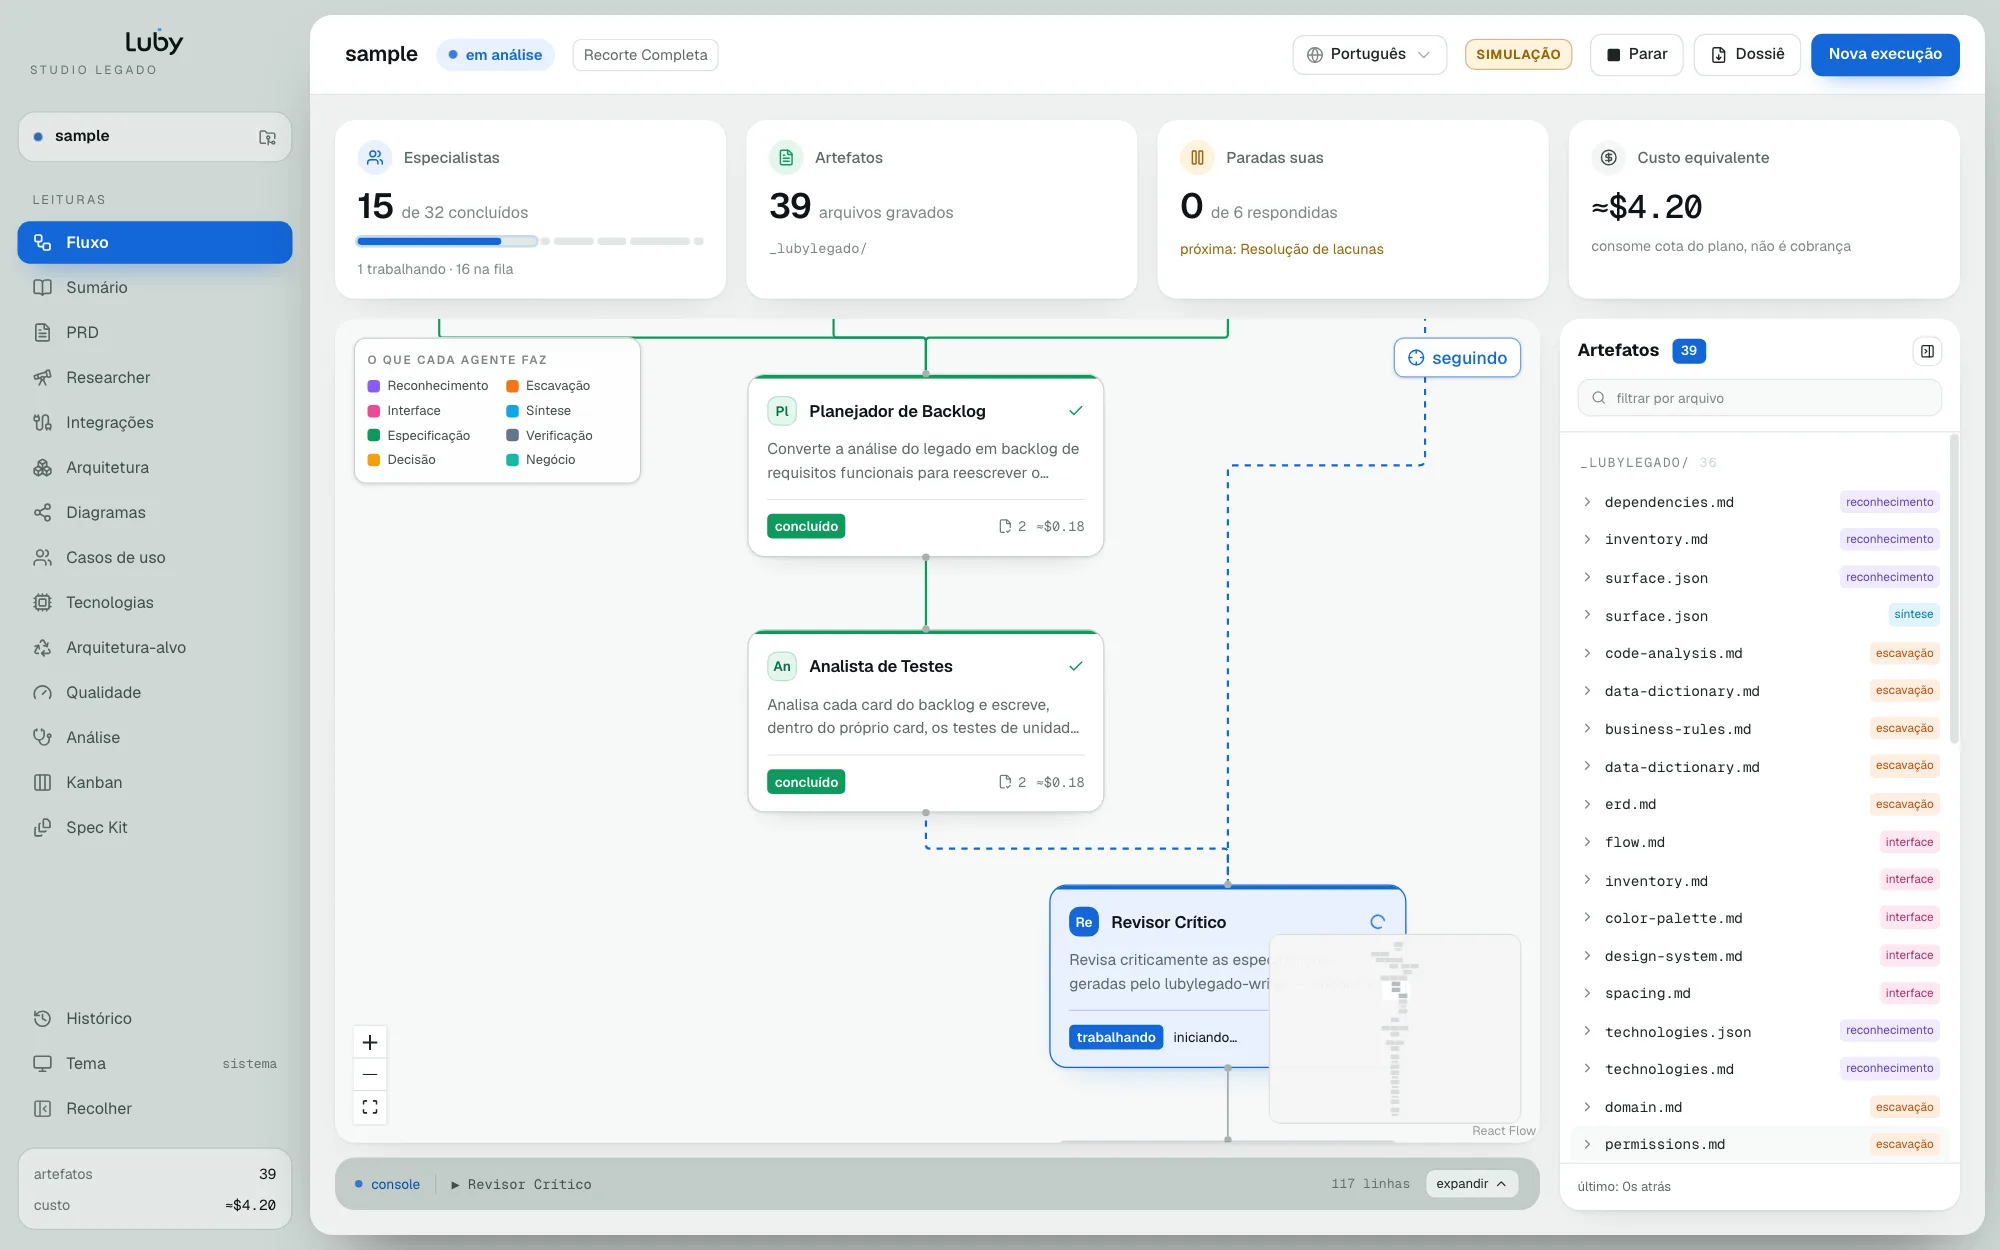
Task: Fit flow view to screen
Action: [x=370, y=1107]
